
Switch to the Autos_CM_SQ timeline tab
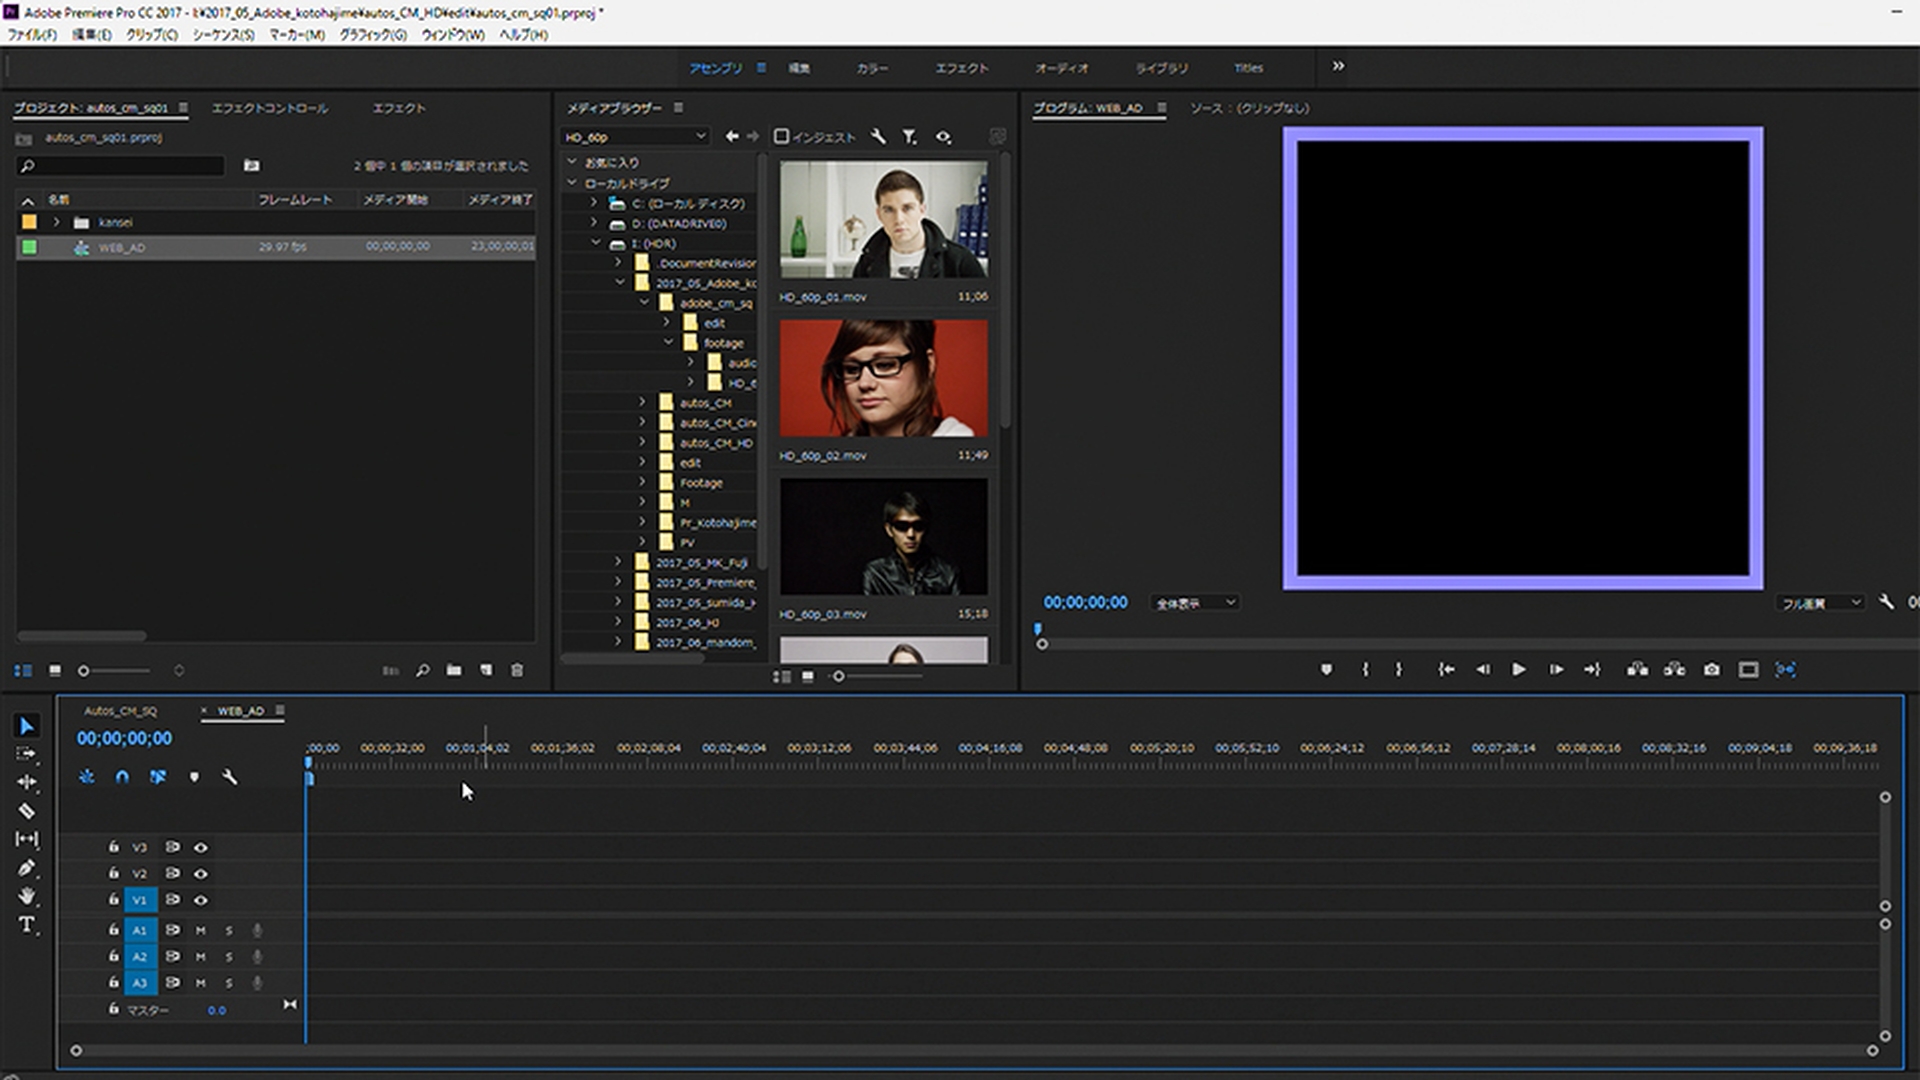click(120, 711)
